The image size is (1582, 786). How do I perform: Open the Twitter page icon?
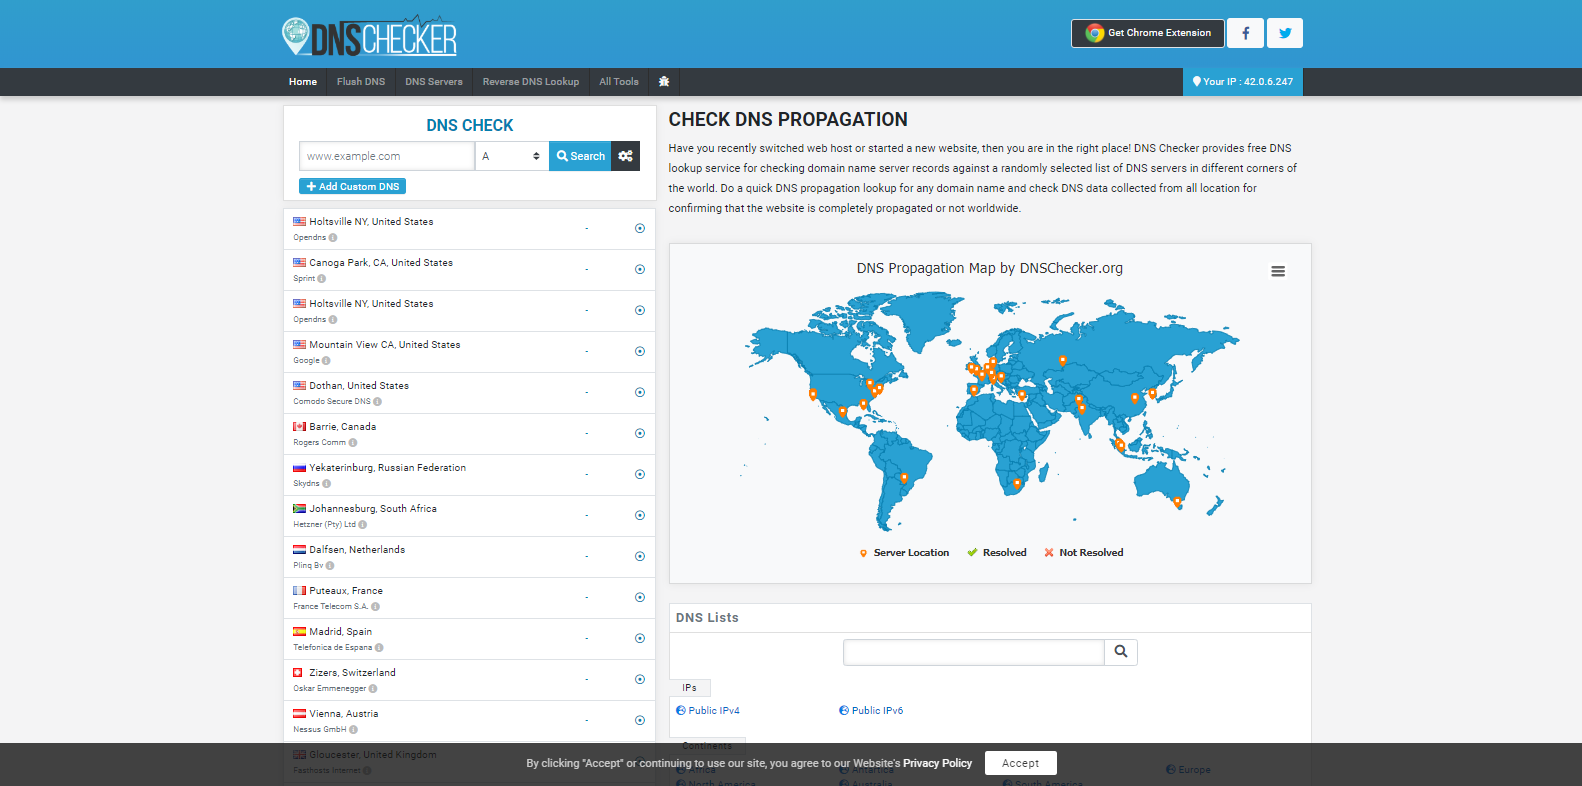1285,33
